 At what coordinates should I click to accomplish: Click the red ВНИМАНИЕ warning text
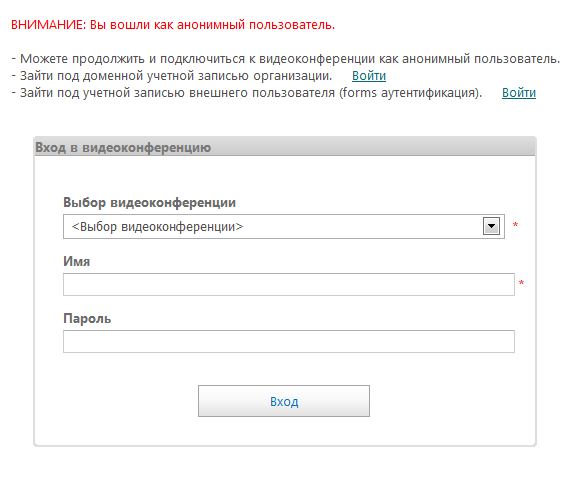[173, 25]
